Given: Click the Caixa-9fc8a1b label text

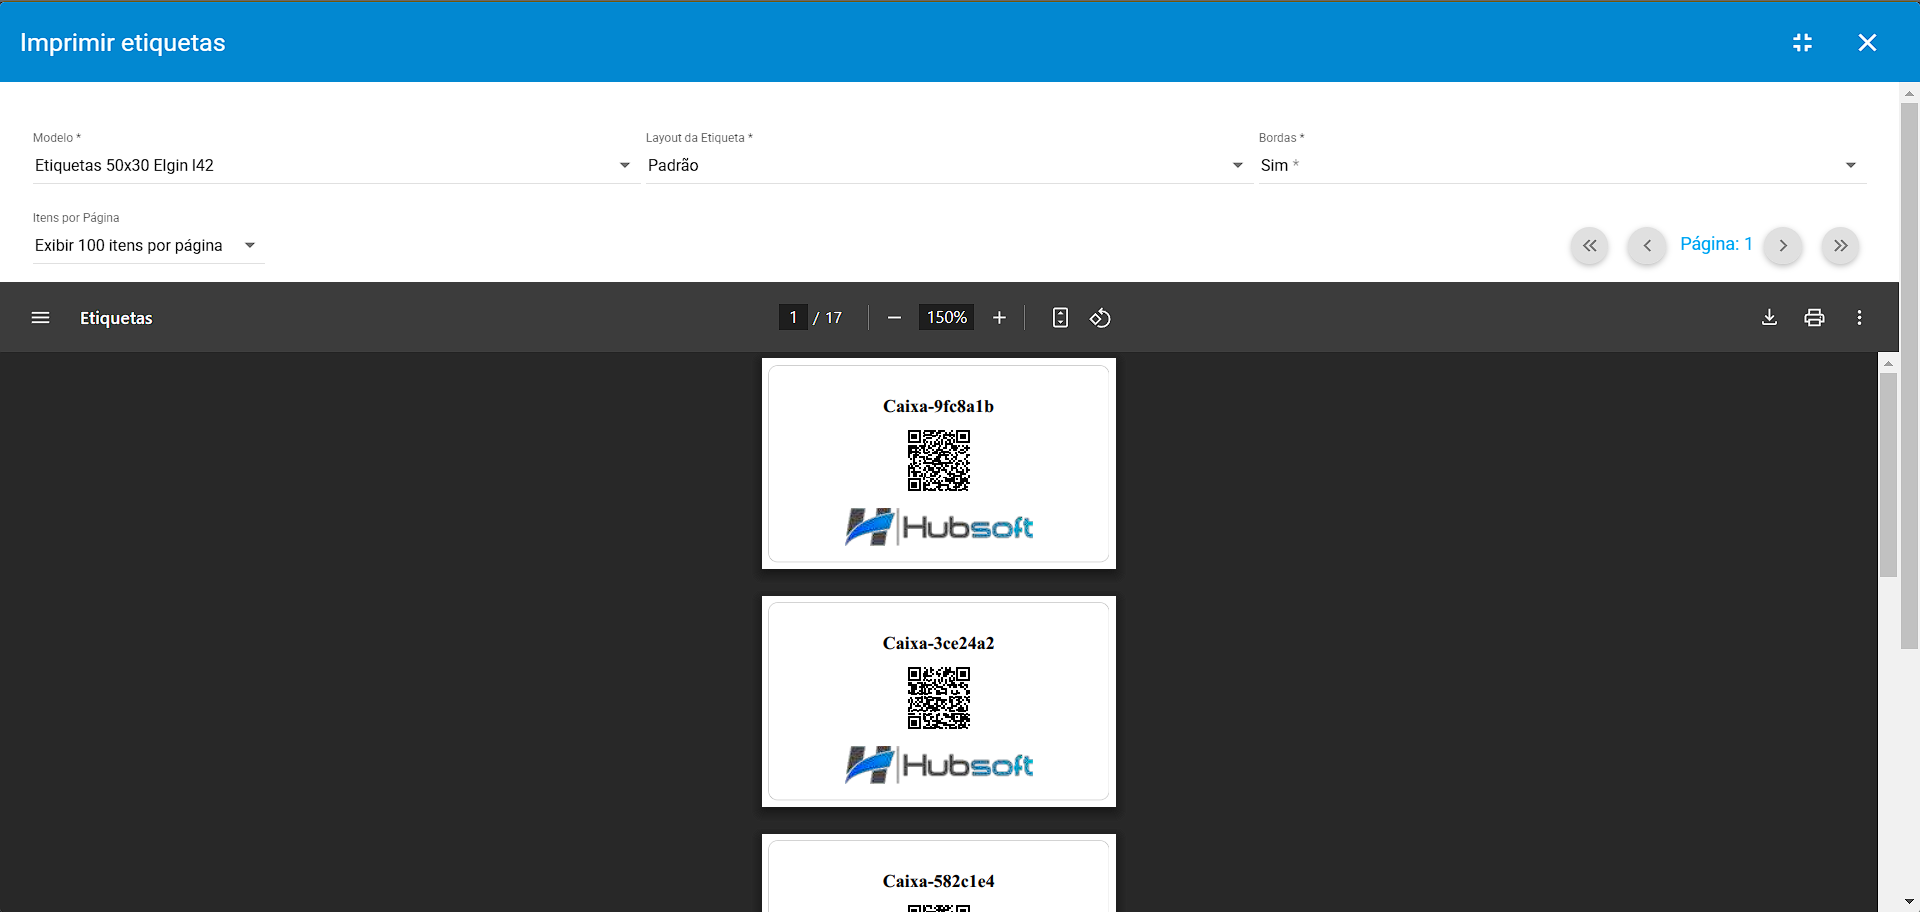Looking at the screenshot, I should click(x=938, y=406).
